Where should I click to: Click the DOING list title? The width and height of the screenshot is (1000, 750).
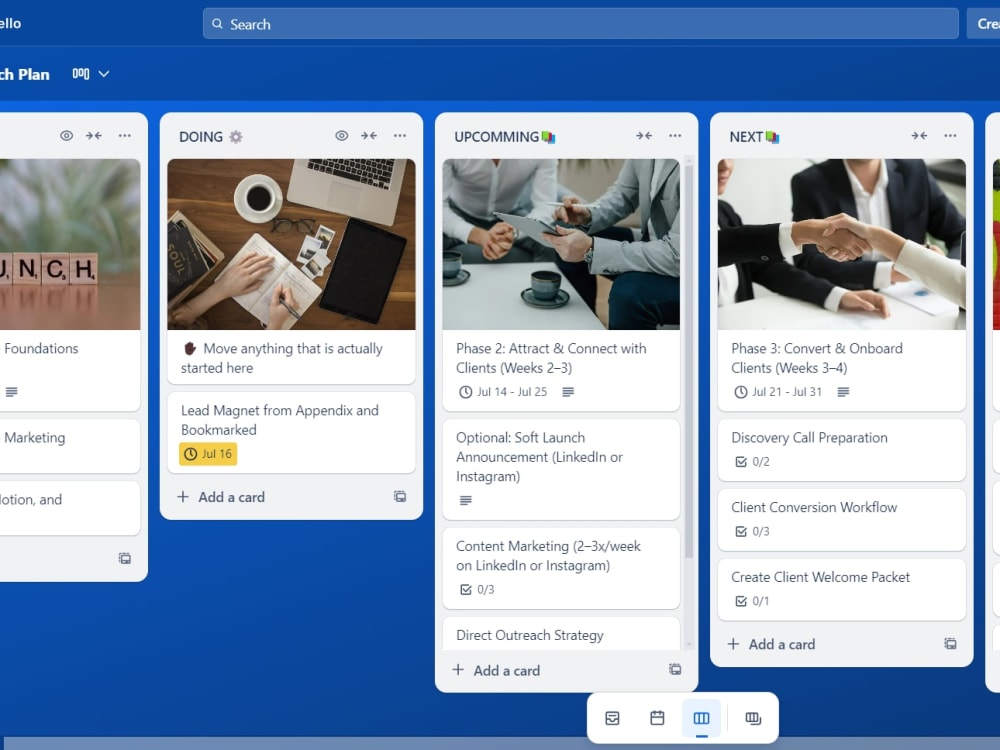(201, 136)
